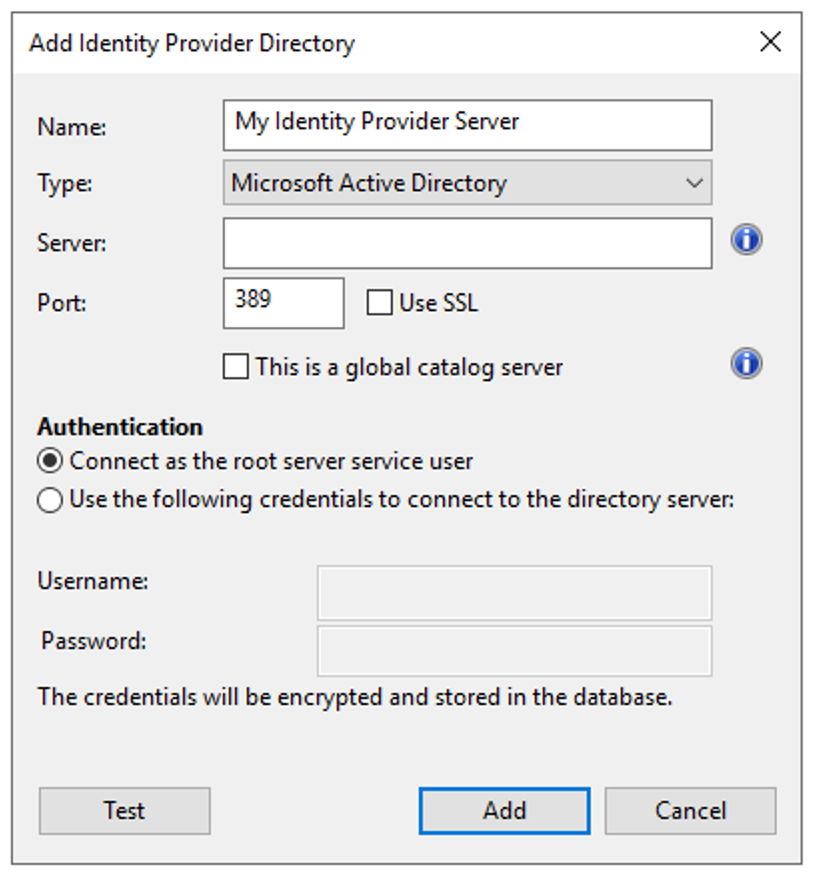The width and height of the screenshot is (816, 876).
Task: Cancel the dialog
Action: coord(690,810)
